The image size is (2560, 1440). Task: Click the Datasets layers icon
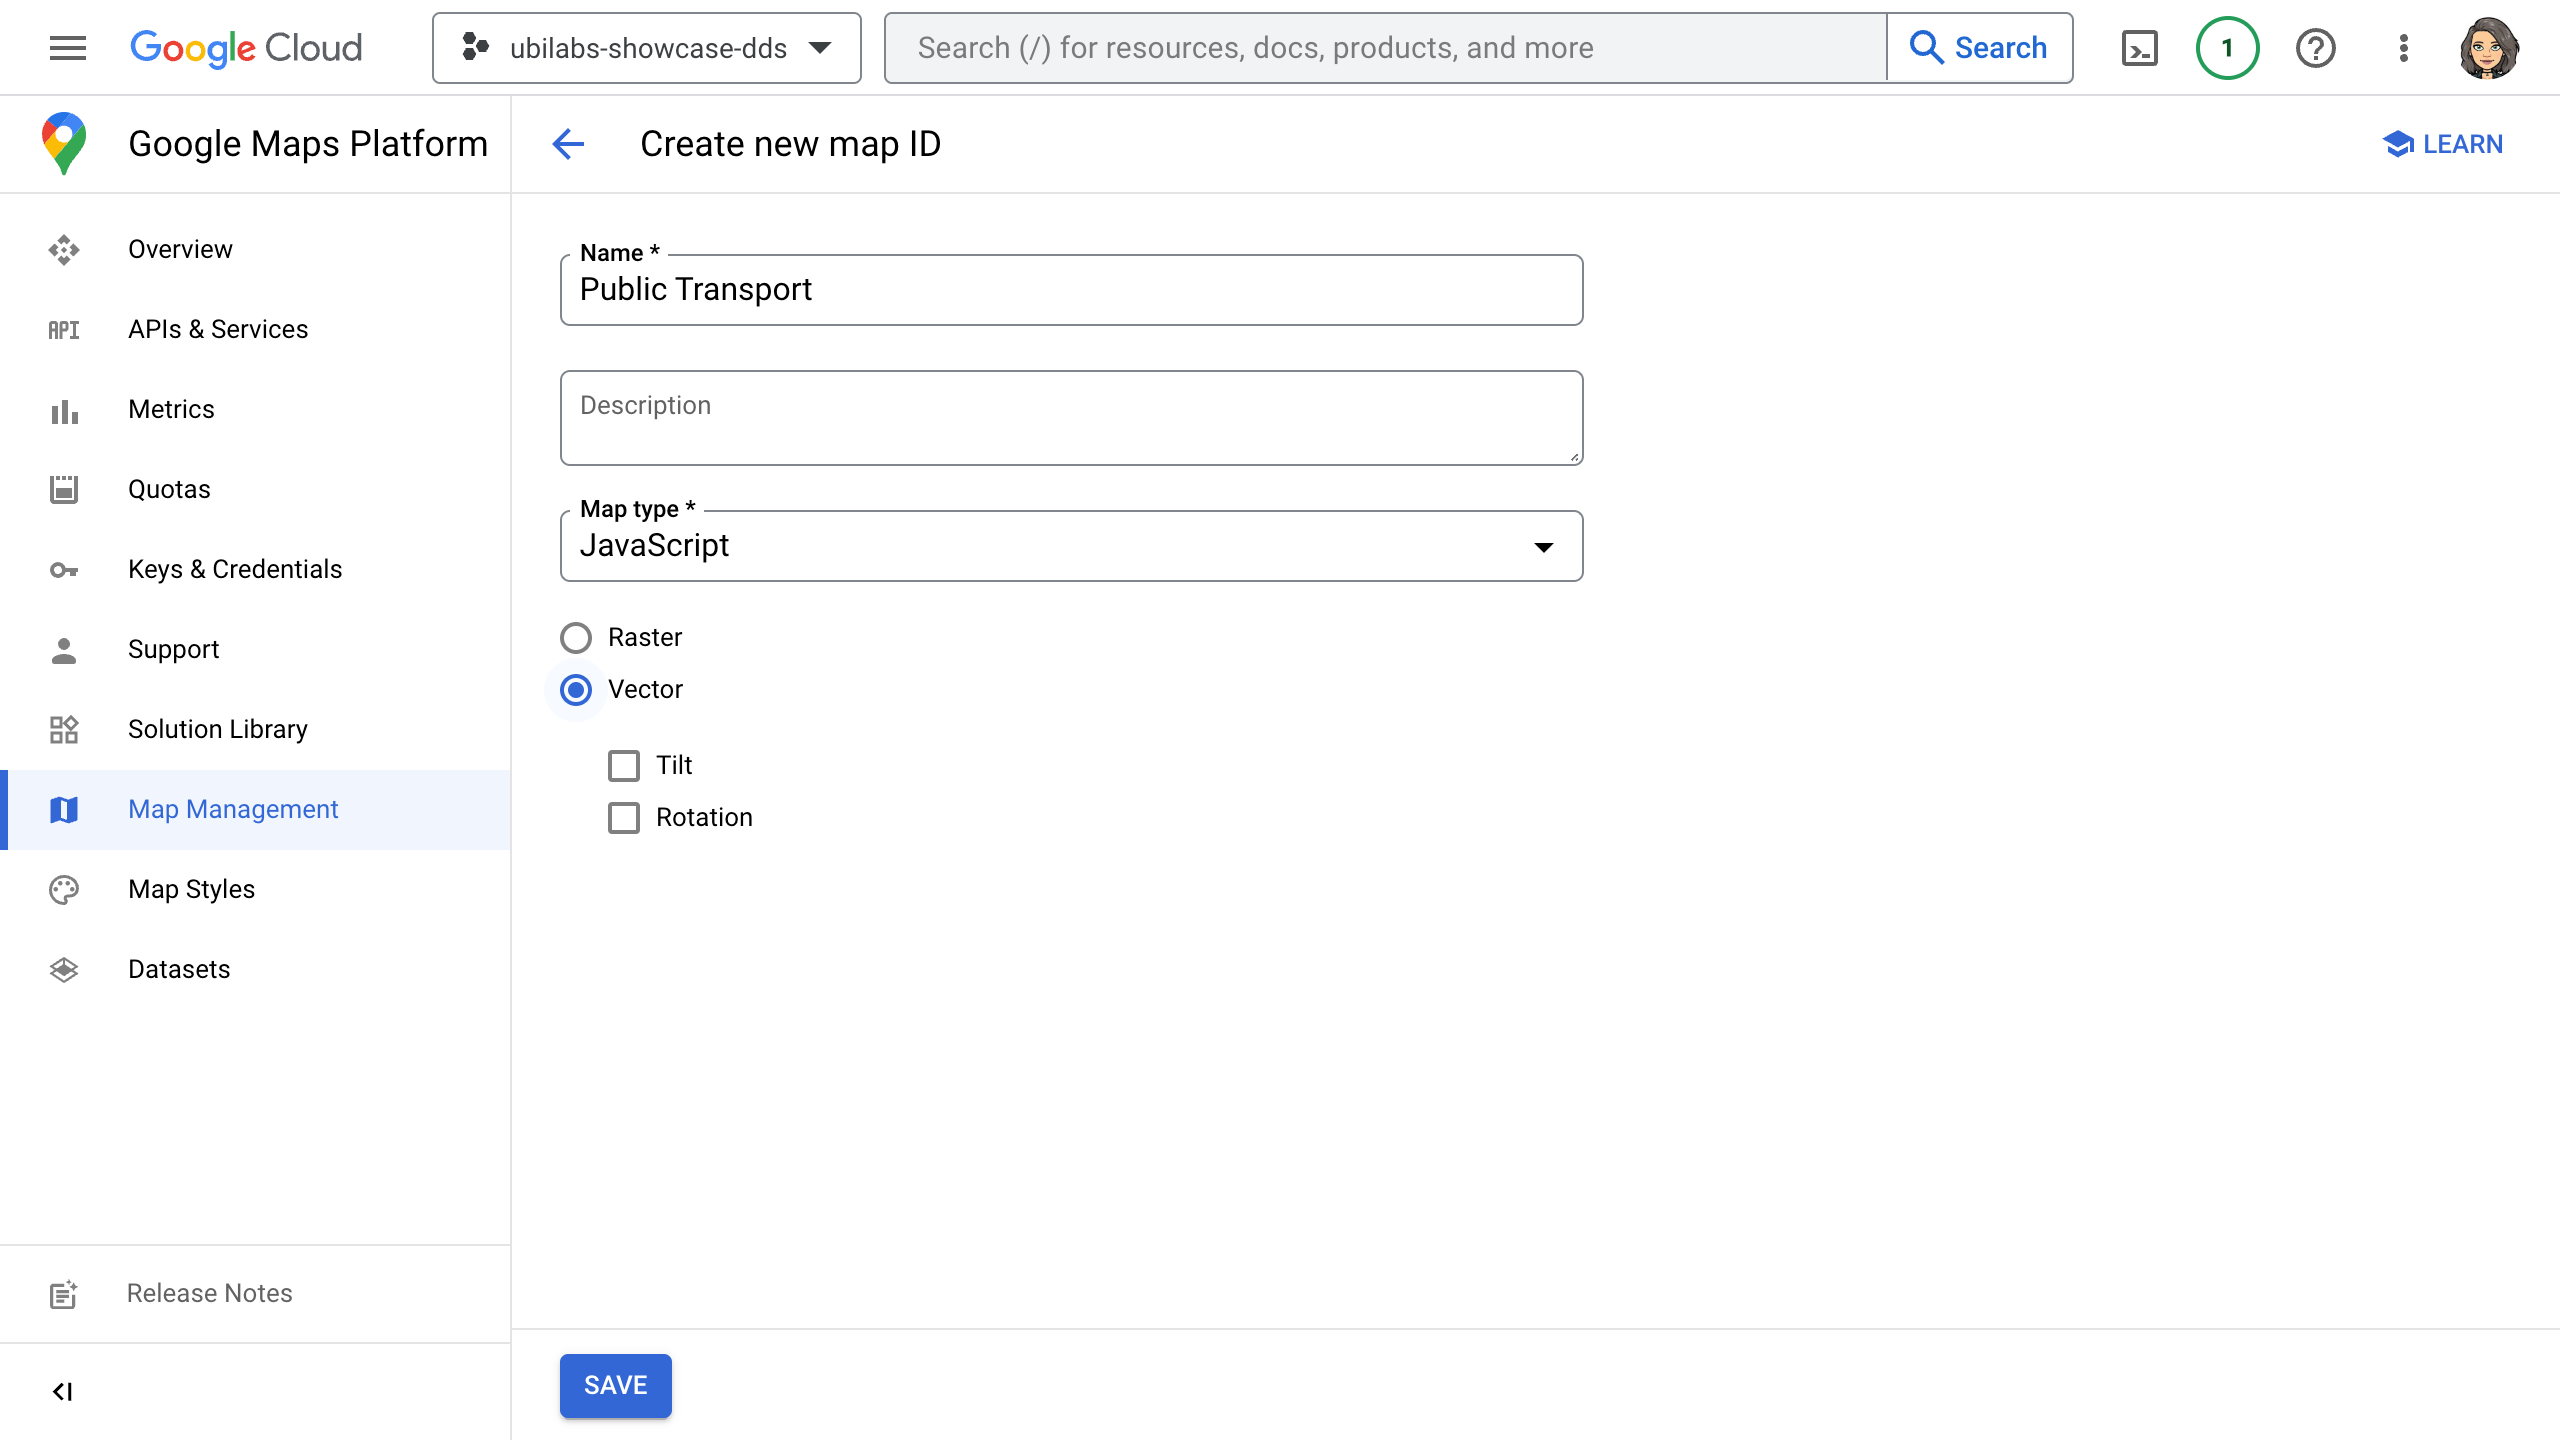click(x=64, y=969)
